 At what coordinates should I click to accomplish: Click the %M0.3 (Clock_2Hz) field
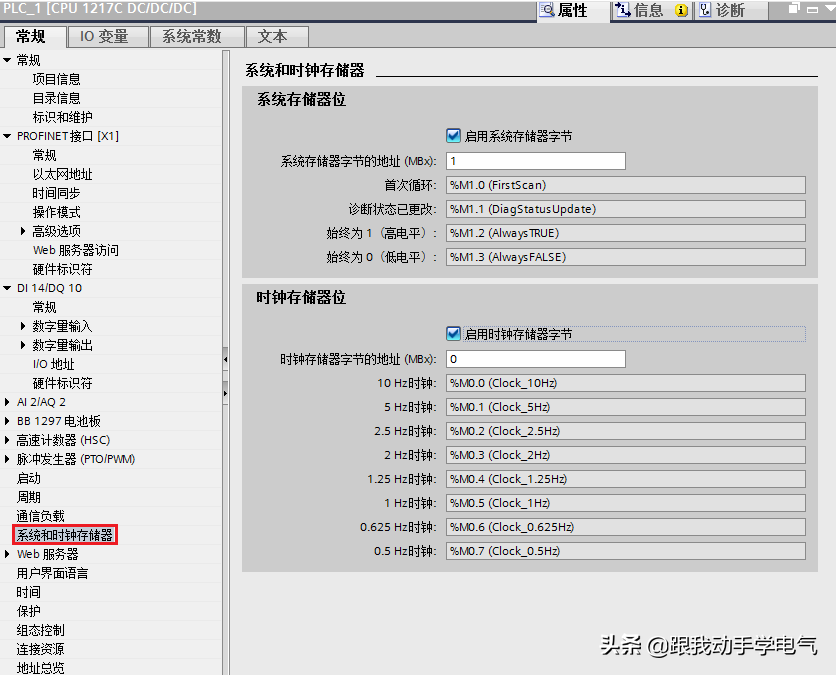click(x=626, y=455)
